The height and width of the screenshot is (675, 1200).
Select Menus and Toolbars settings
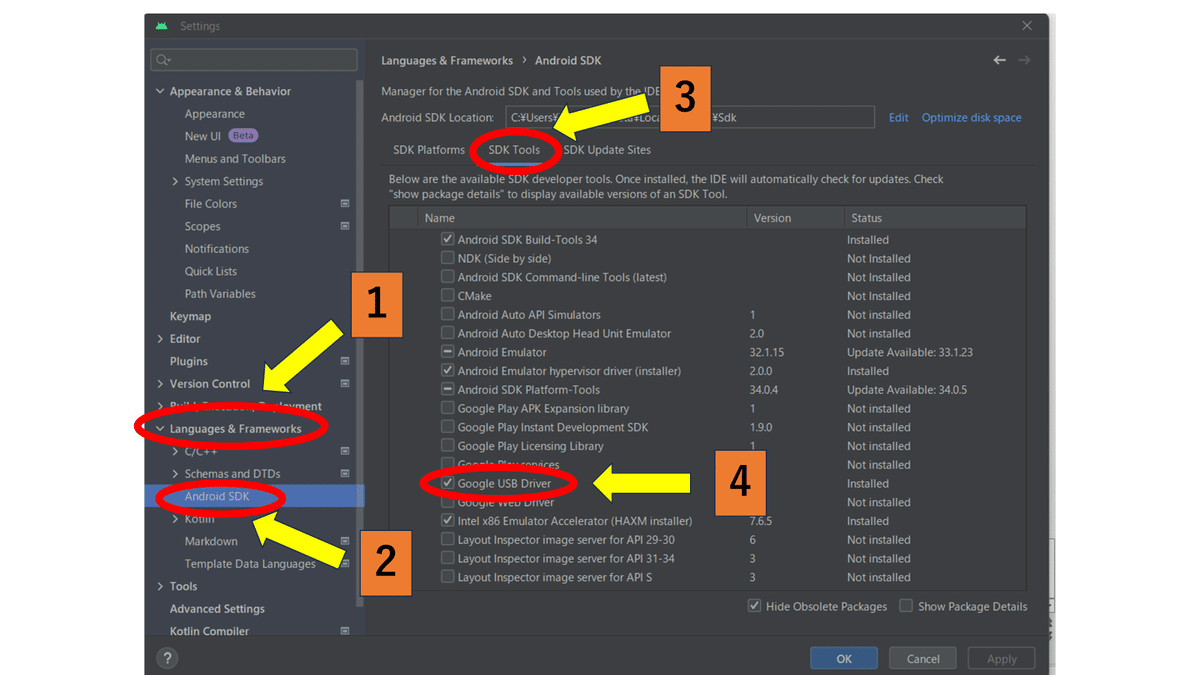235,159
